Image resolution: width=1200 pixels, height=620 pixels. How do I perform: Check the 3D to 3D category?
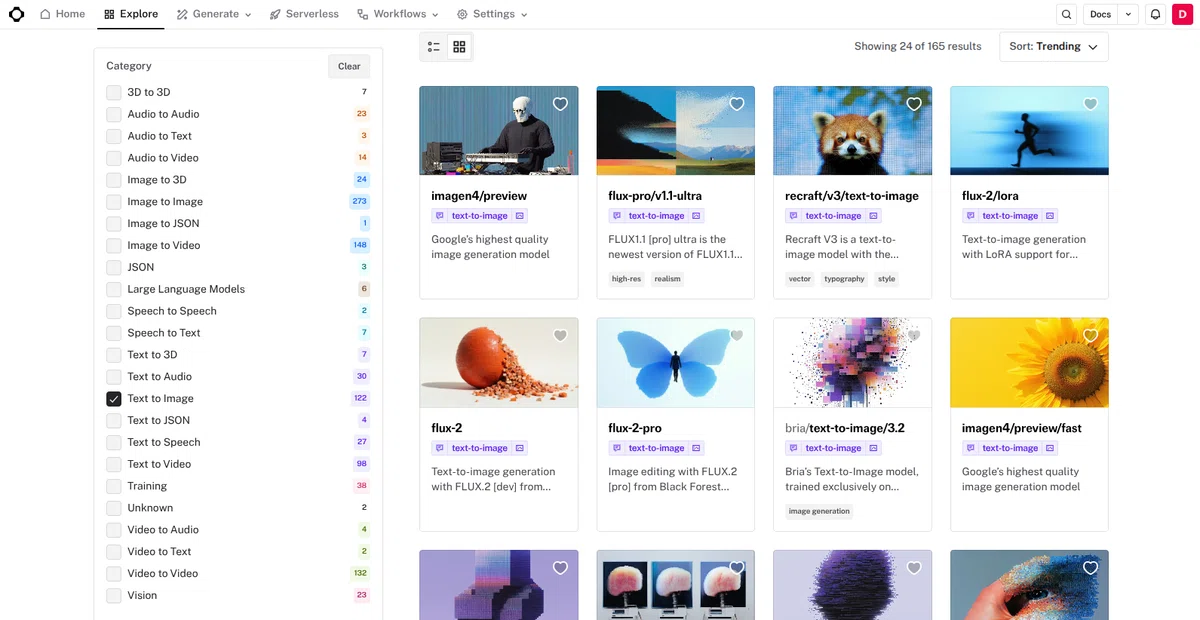[x=114, y=92]
